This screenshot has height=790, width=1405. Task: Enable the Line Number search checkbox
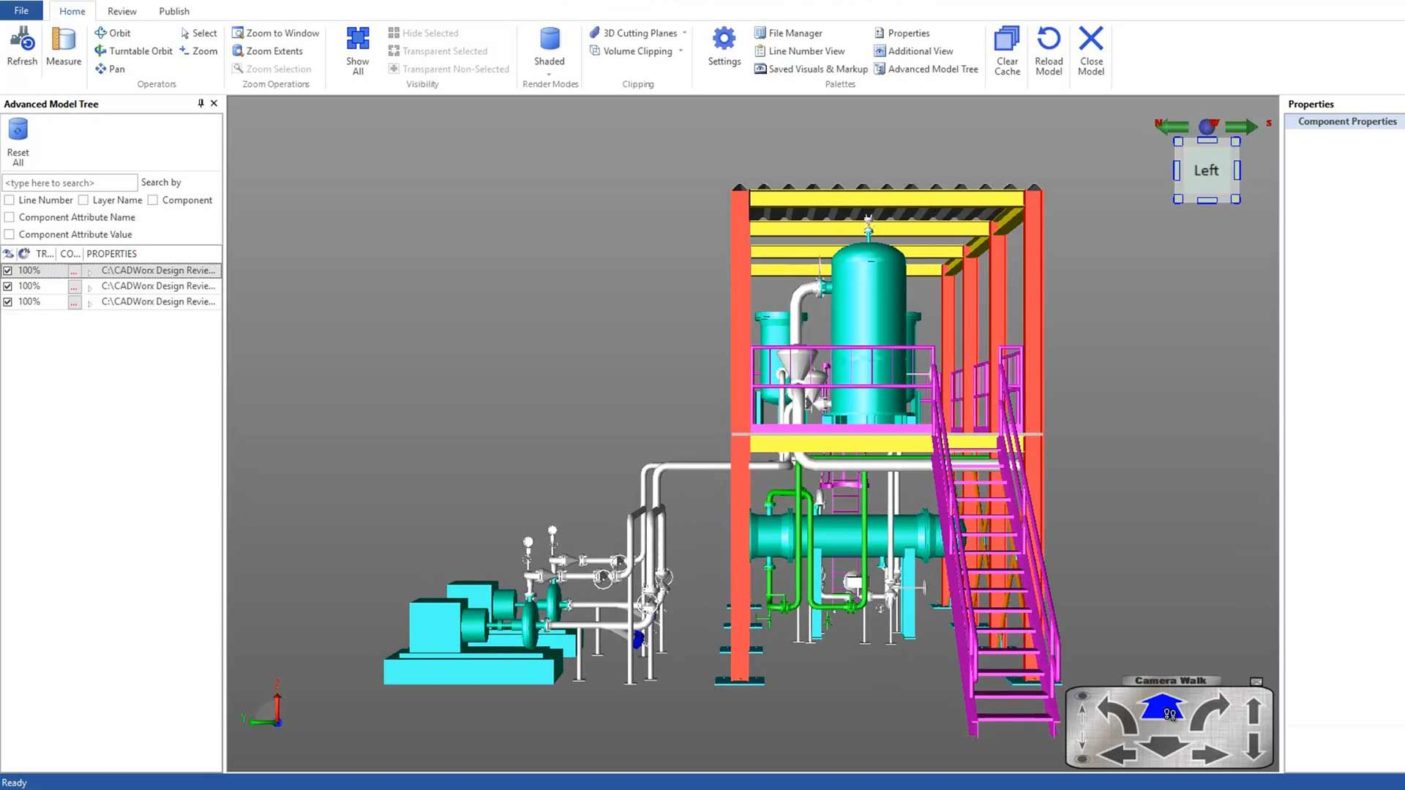click(x=10, y=200)
